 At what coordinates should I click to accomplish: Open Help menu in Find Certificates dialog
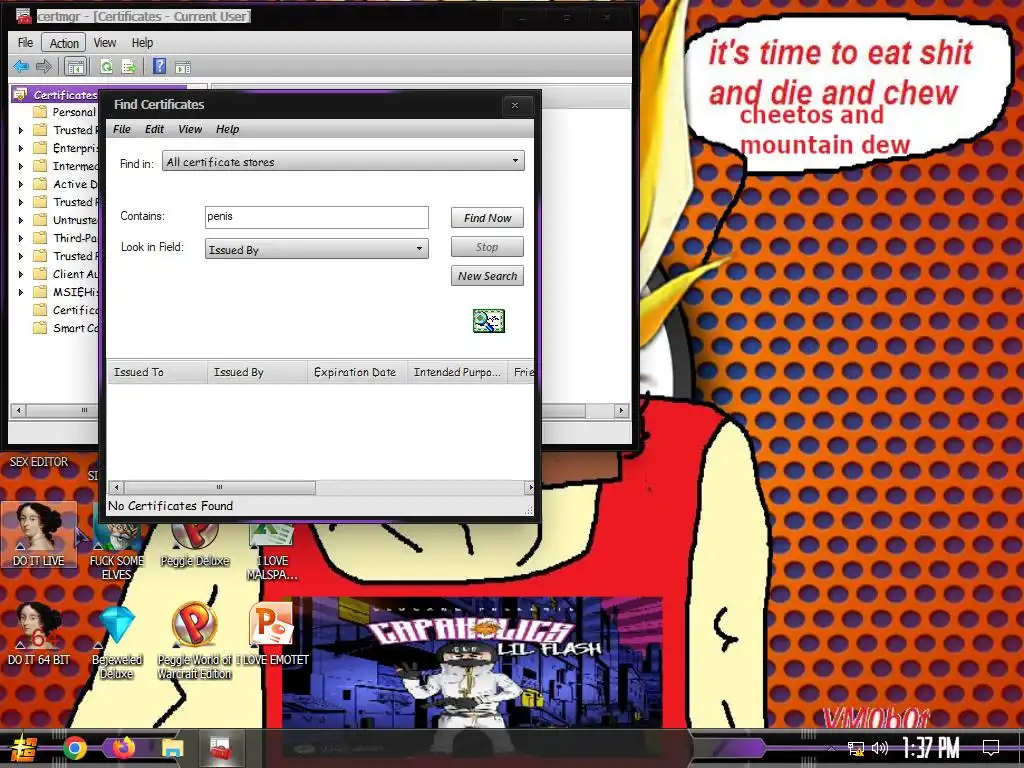point(227,129)
